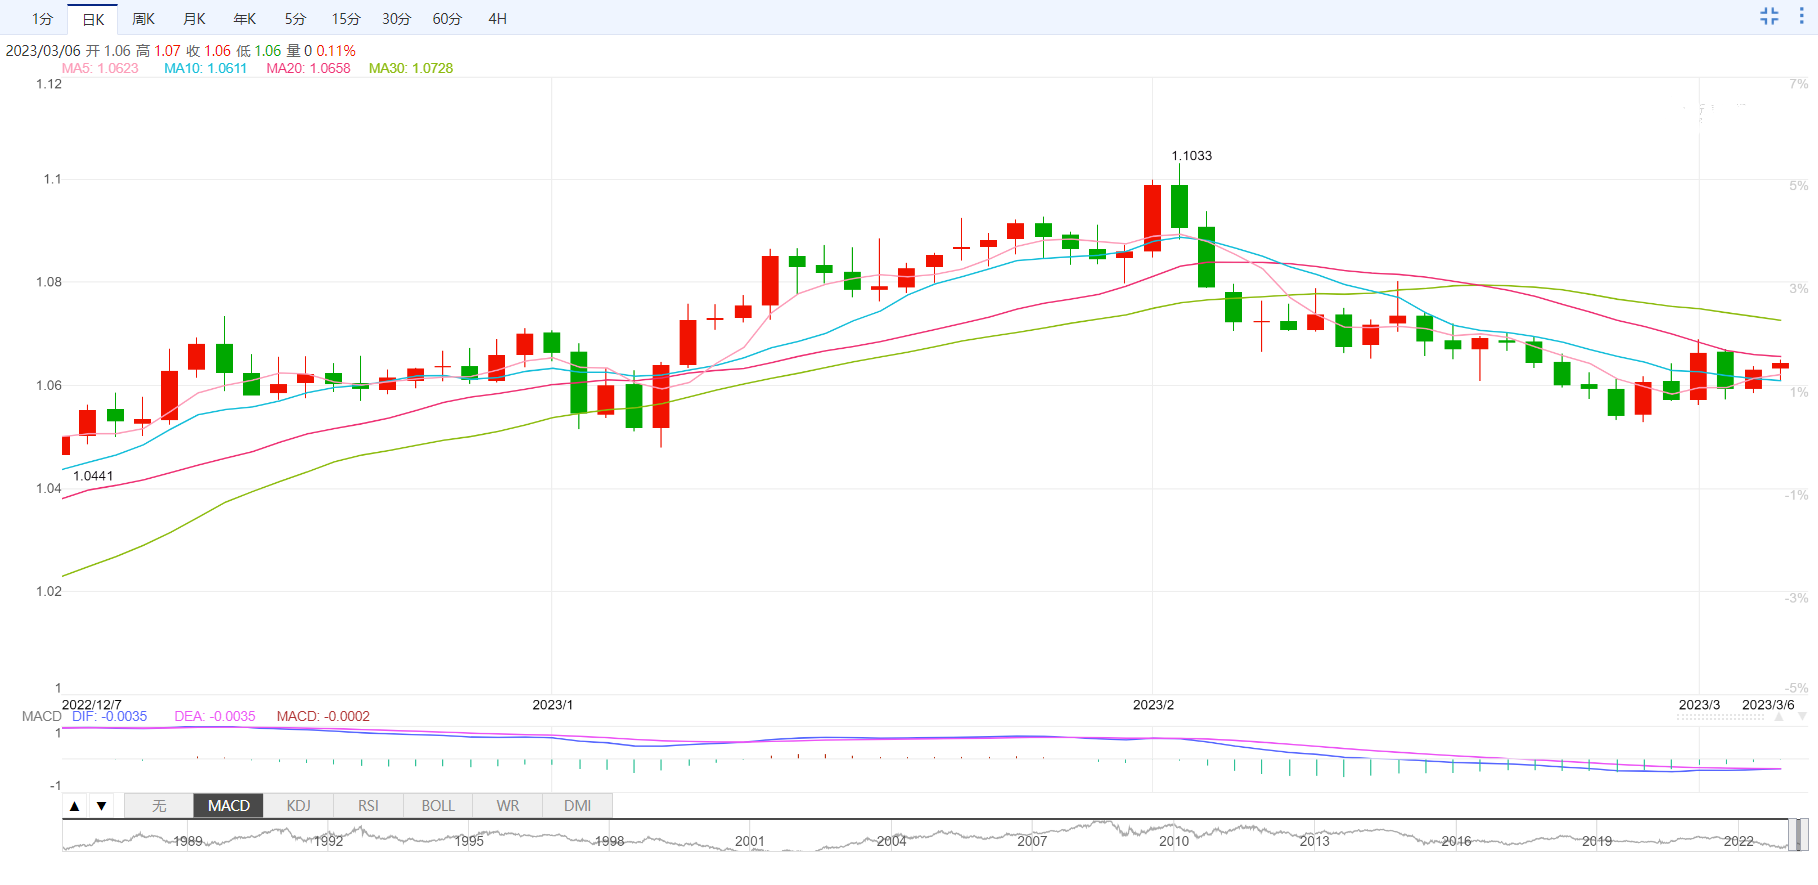Click the 2010 area in the overview timeline
The height and width of the screenshot is (885, 1818).
pyautogui.click(x=1174, y=841)
